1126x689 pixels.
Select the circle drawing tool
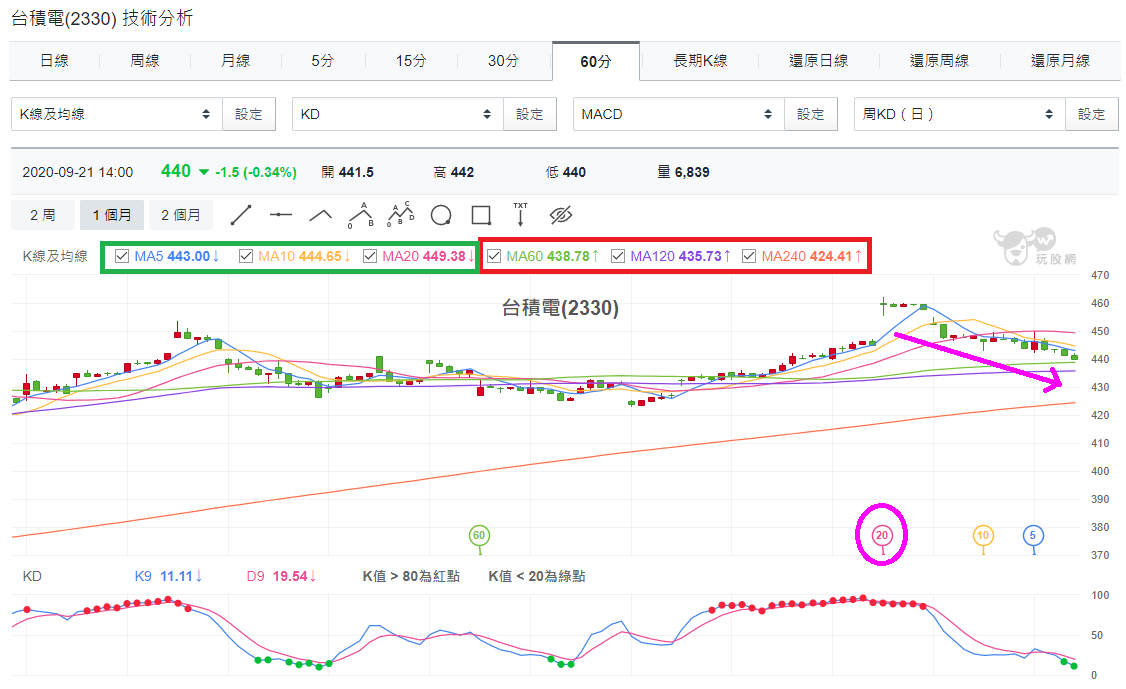pos(441,215)
